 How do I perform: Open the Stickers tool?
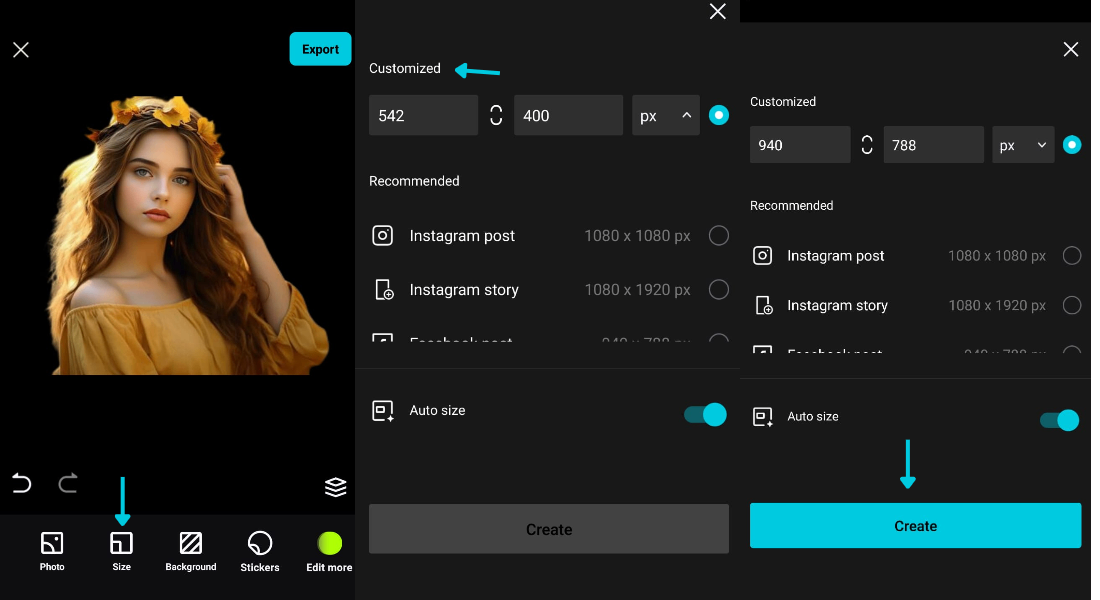pos(260,552)
